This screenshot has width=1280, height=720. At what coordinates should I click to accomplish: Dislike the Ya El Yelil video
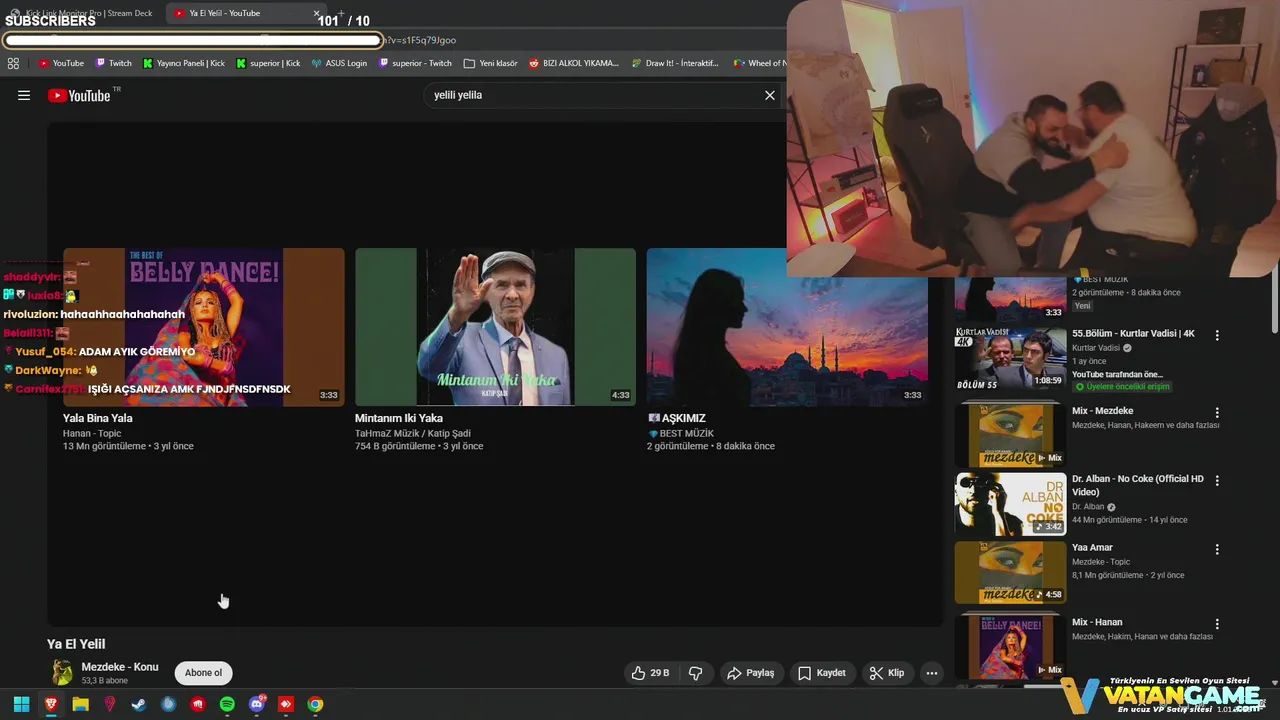click(x=695, y=673)
